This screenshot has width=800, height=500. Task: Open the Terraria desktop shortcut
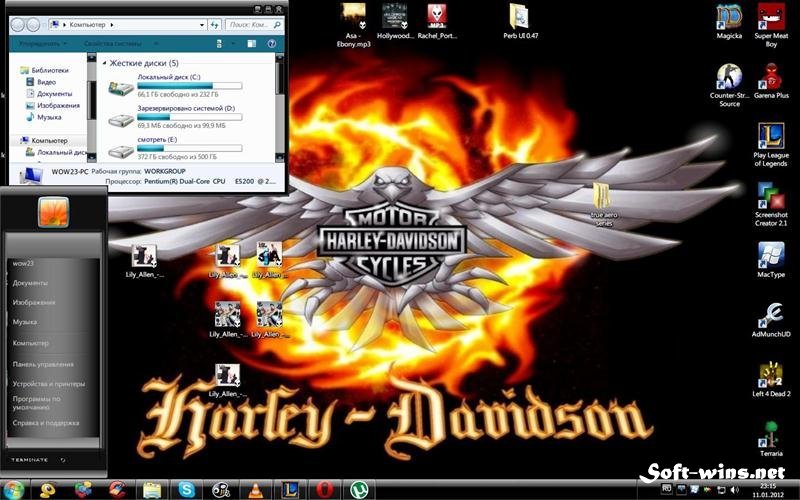click(771, 439)
